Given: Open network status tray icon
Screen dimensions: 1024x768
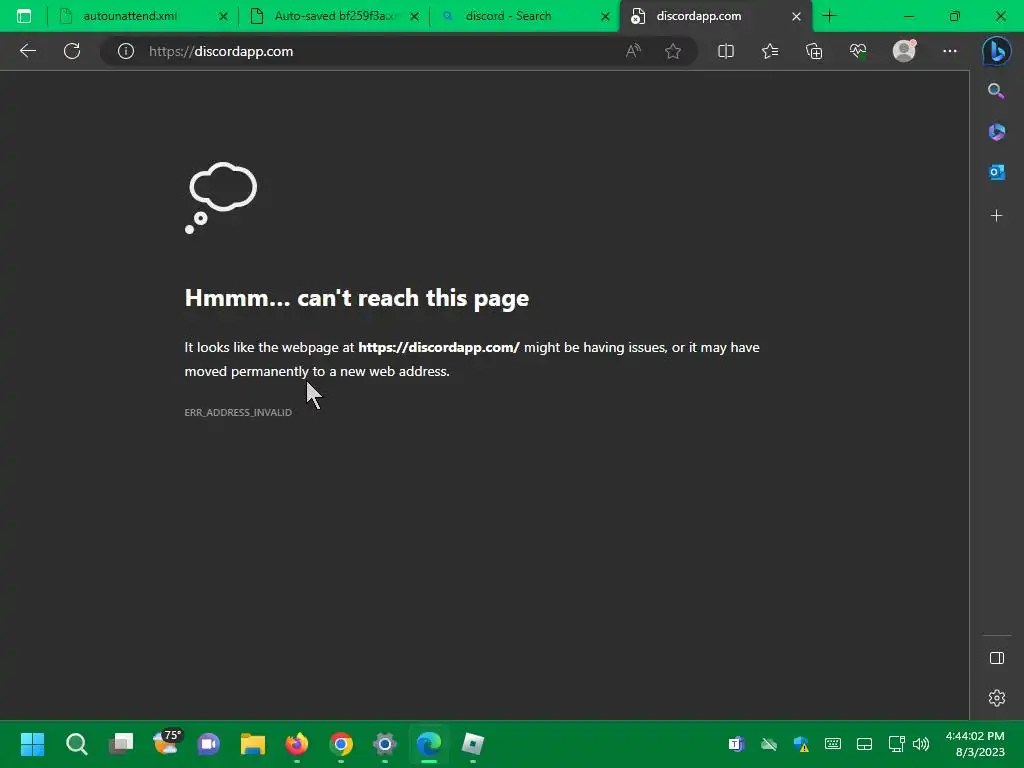Looking at the screenshot, I should [x=896, y=744].
